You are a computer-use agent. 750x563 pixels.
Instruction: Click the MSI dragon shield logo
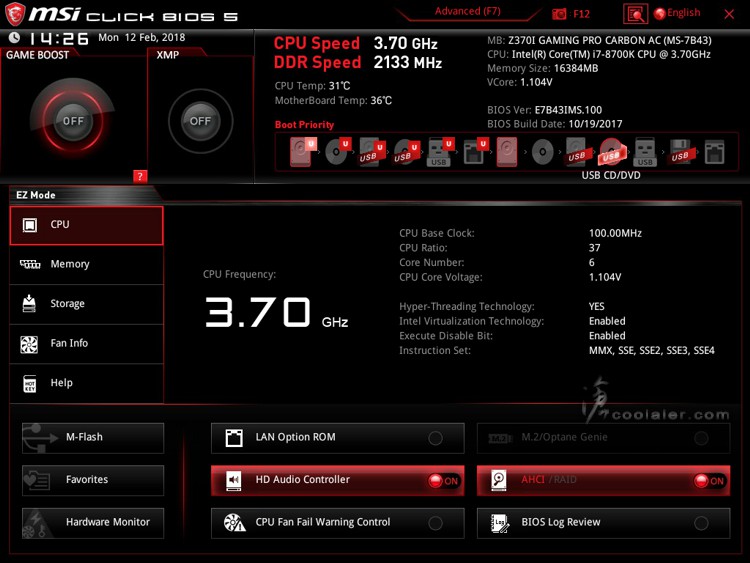(14, 14)
